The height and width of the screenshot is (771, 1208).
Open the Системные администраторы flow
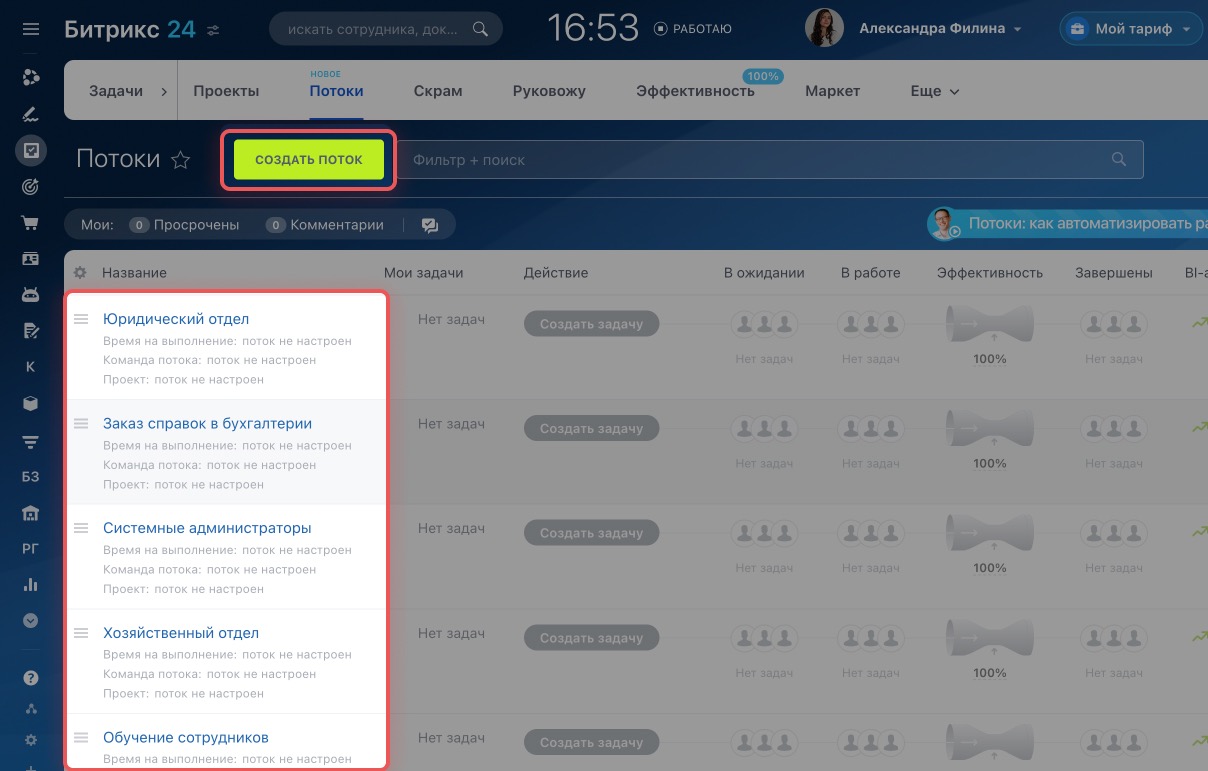207,528
